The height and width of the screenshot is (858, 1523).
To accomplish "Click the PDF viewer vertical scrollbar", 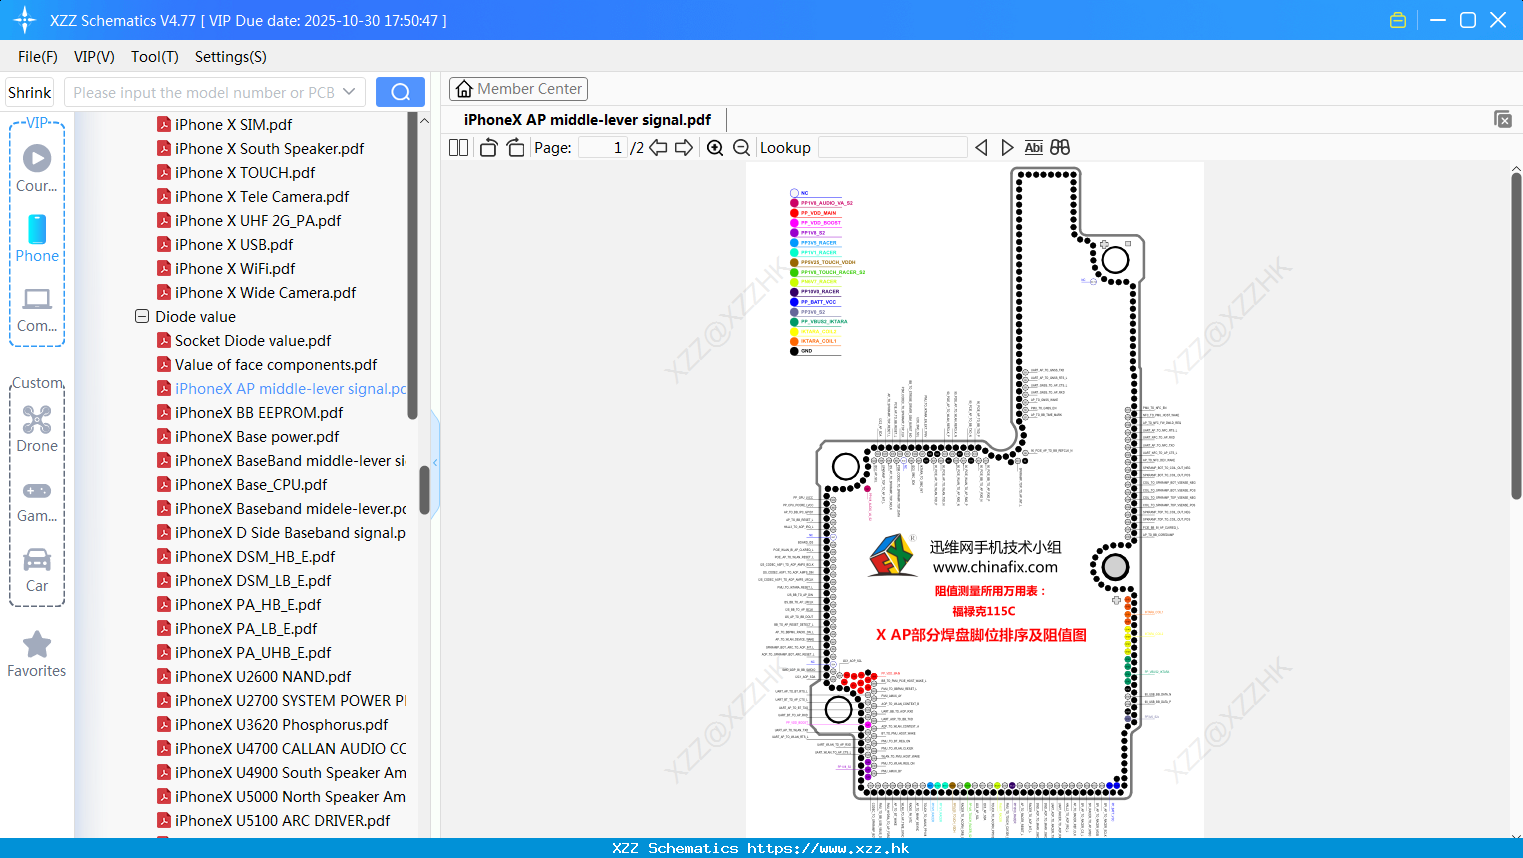I will [x=1516, y=336].
